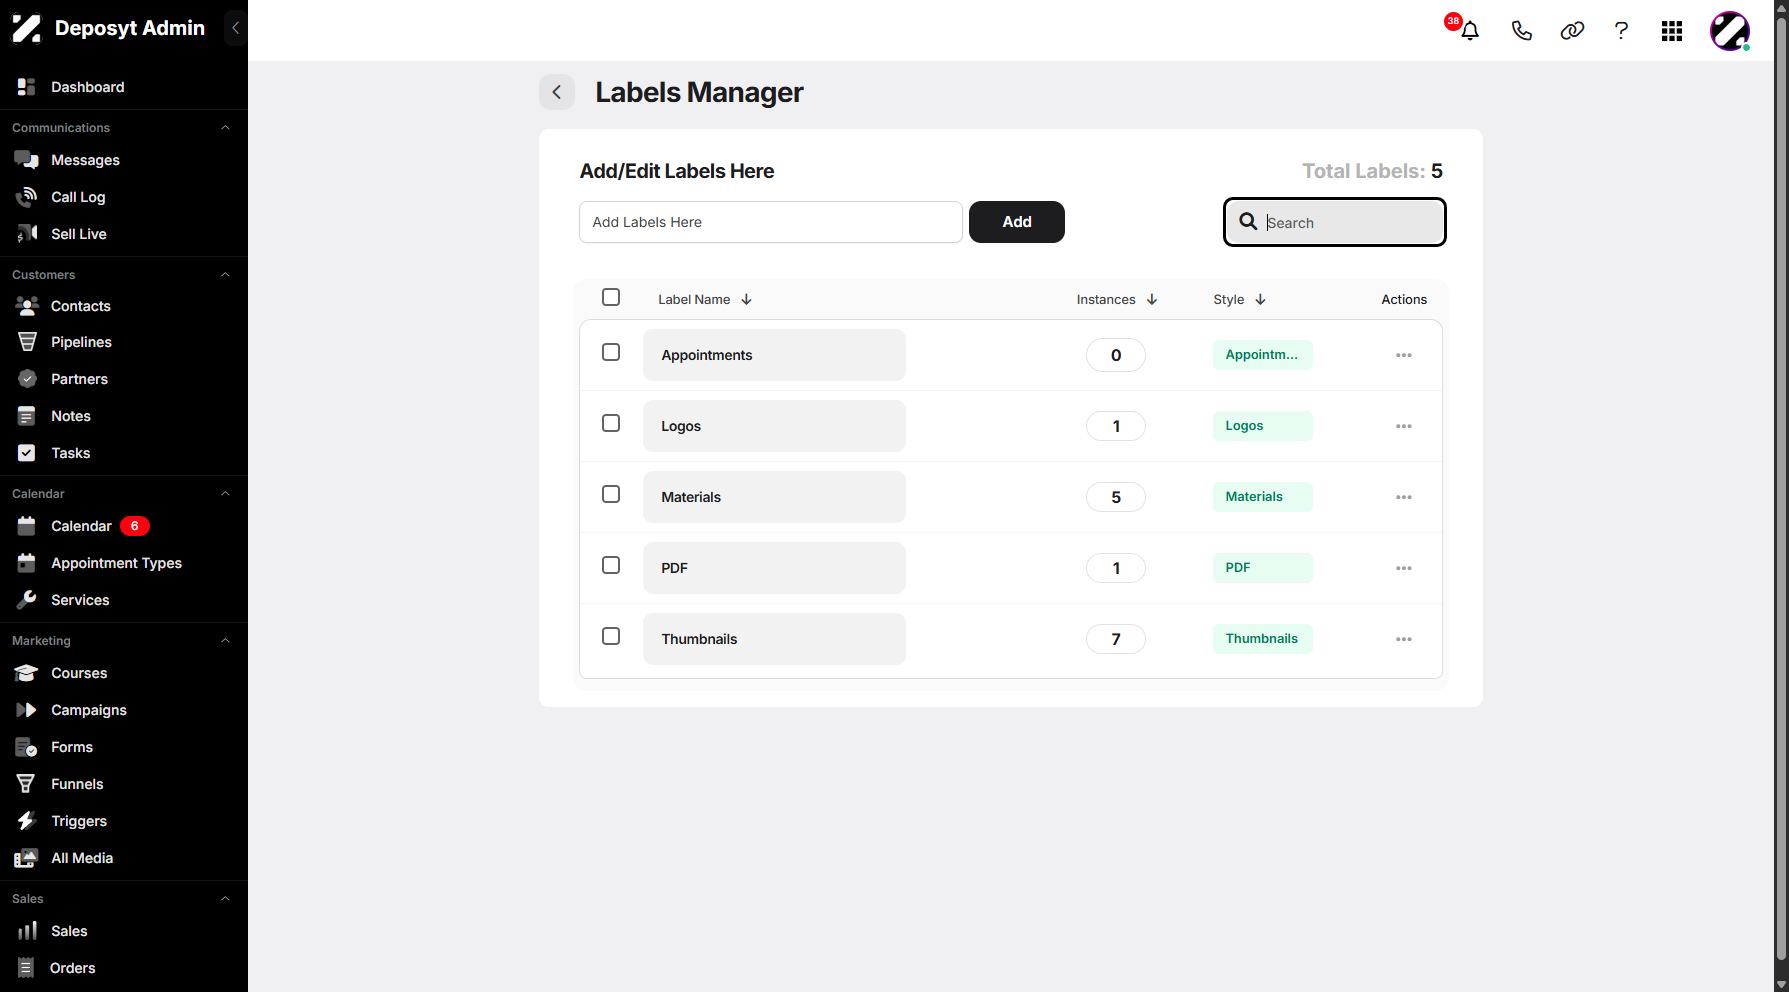The height and width of the screenshot is (992, 1789).
Task: Check the Appointments label checkbox
Action: (611, 352)
